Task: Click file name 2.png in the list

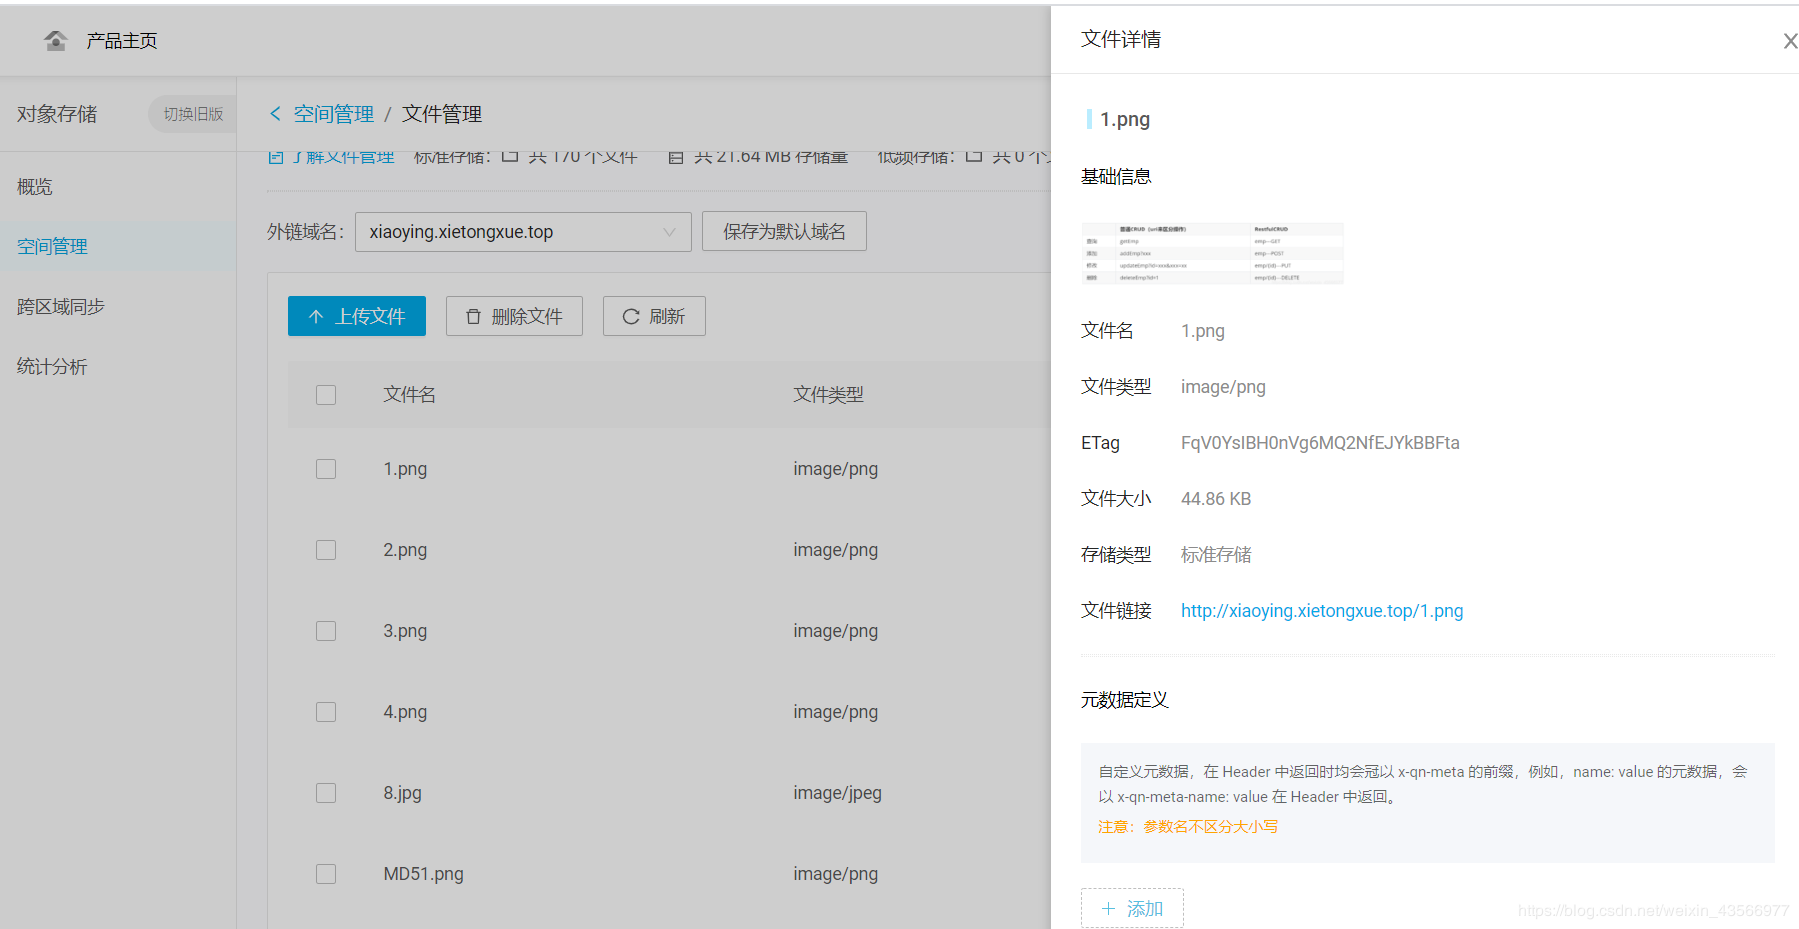Action: click(405, 550)
